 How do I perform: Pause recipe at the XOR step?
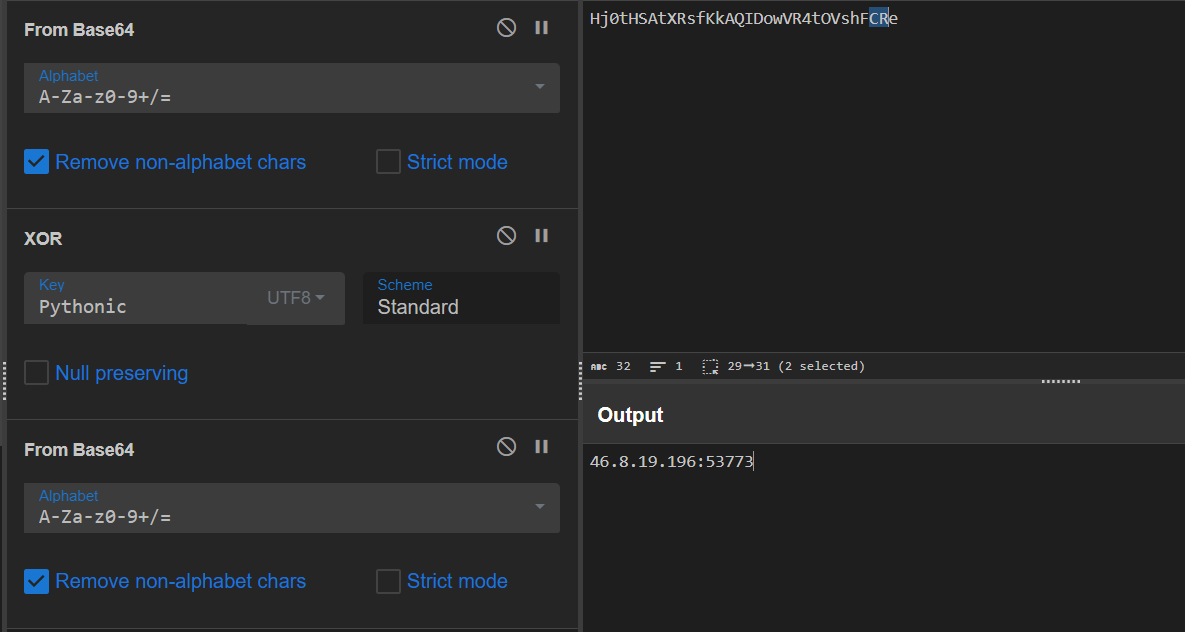(x=542, y=236)
